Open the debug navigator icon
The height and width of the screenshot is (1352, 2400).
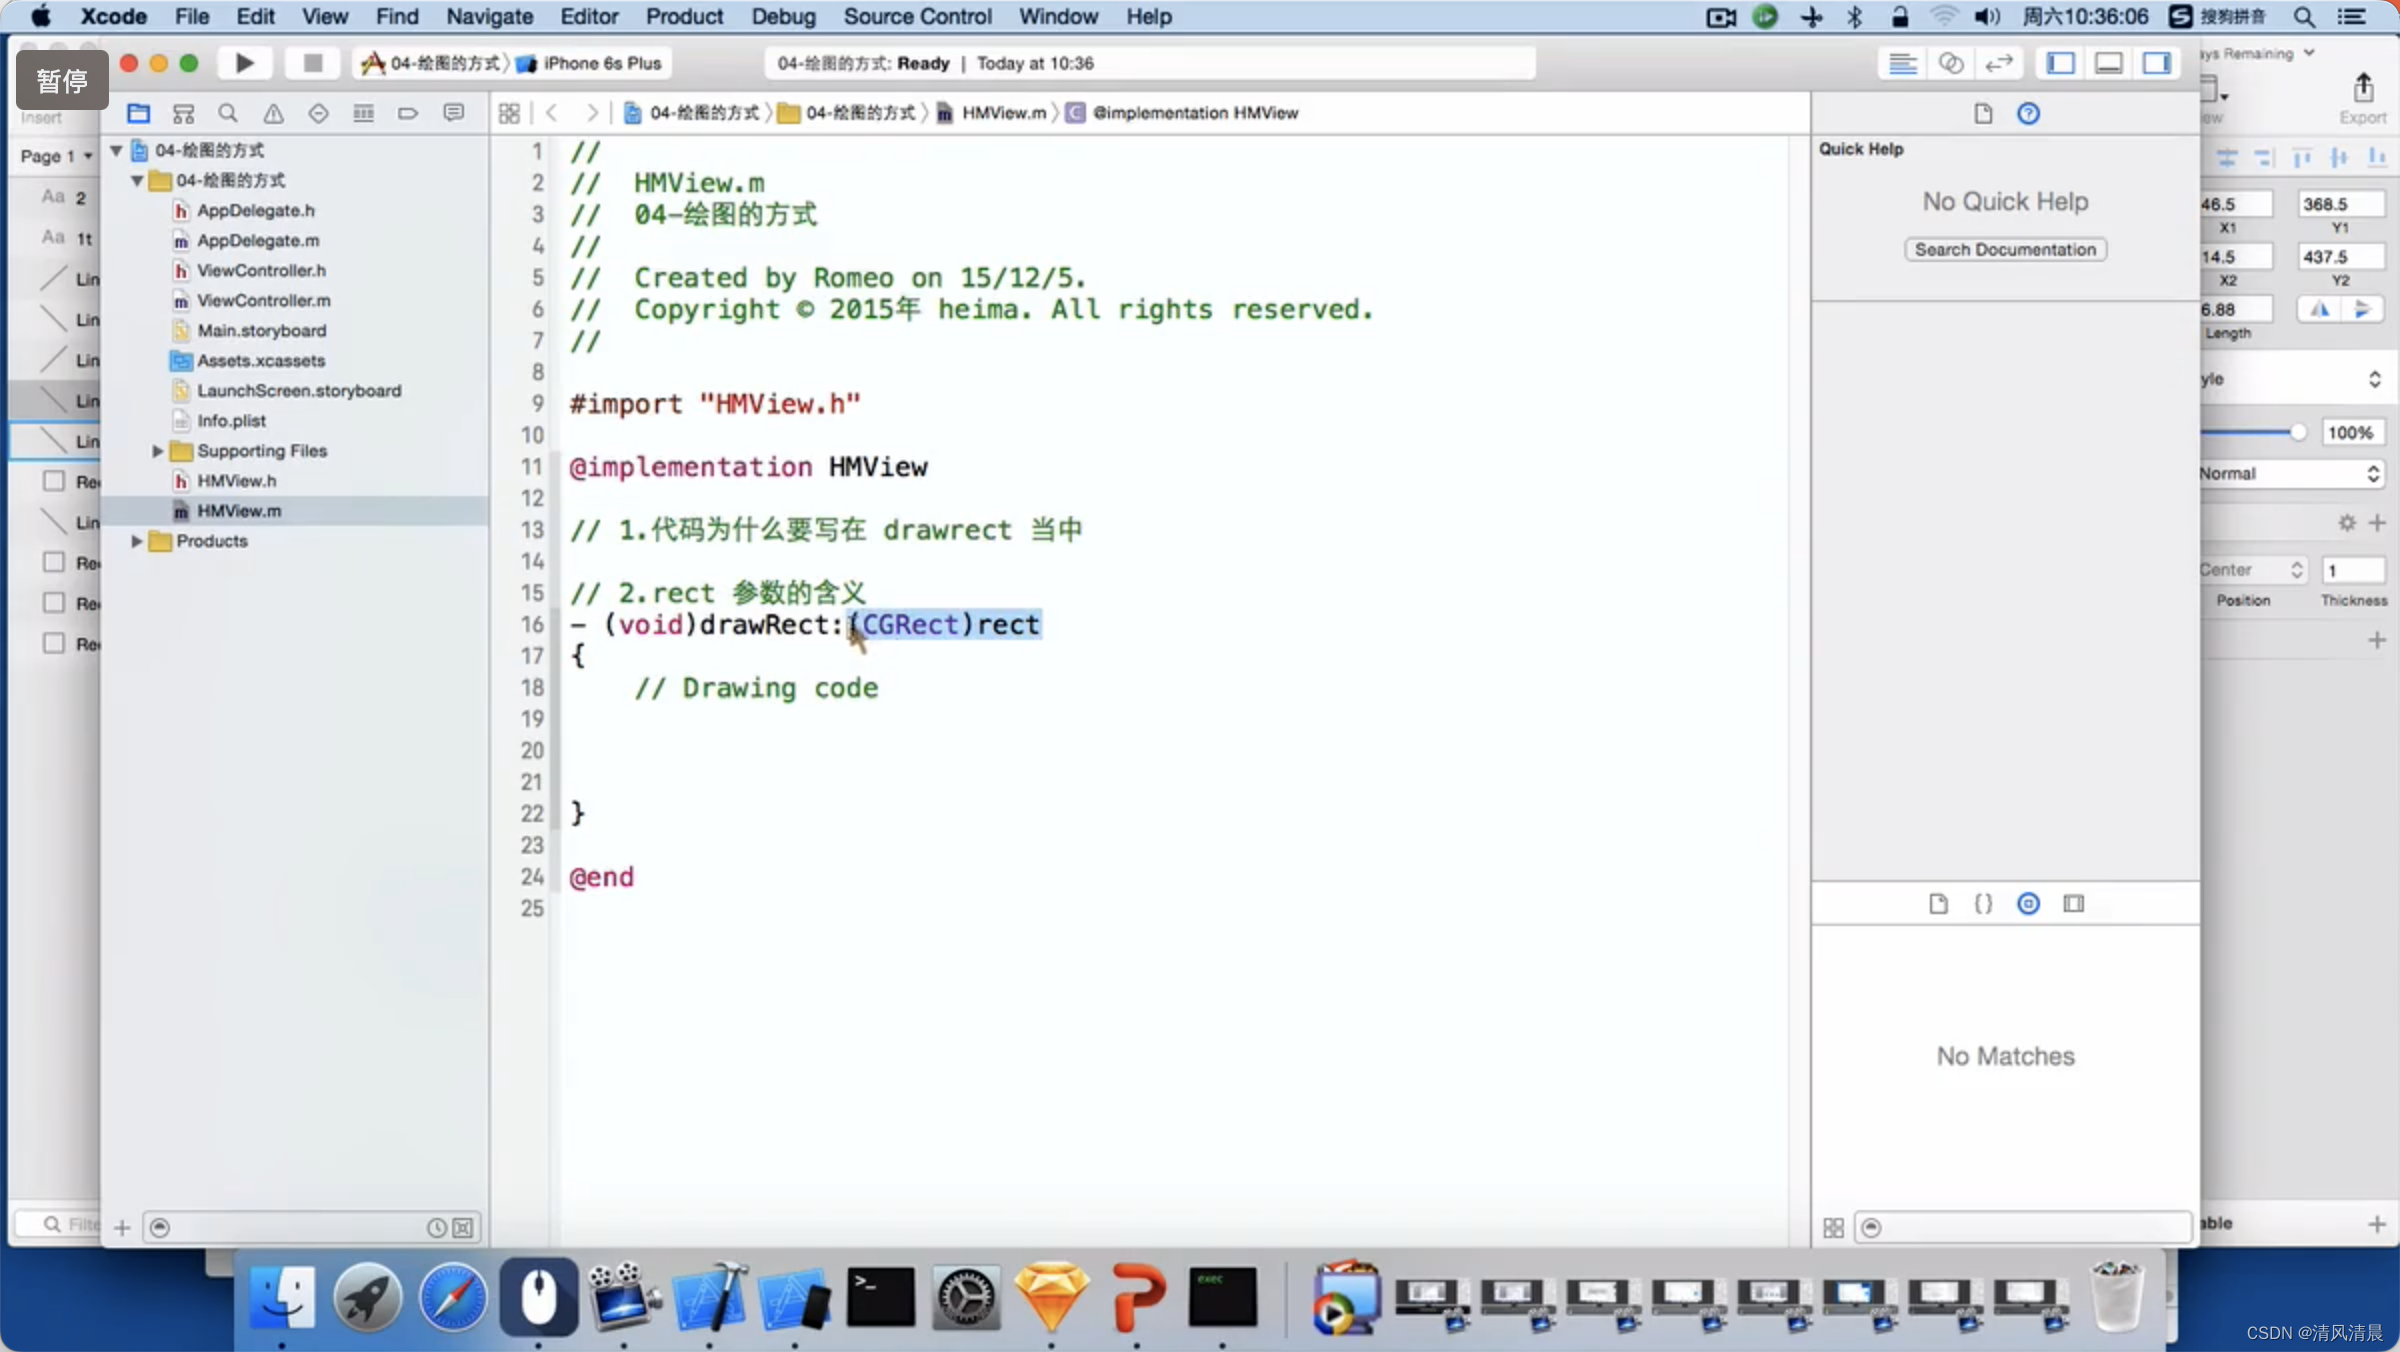click(363, 113)
